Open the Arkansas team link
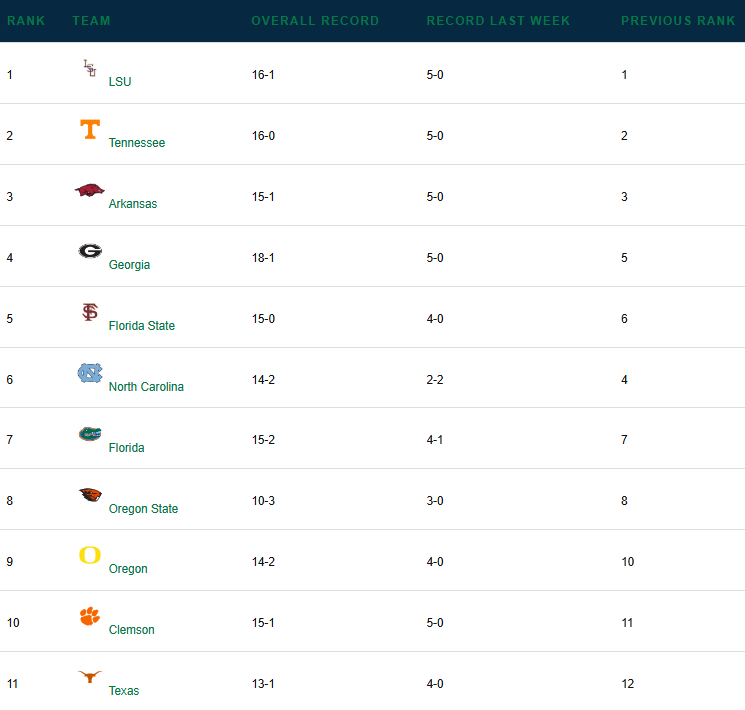The width and height of the screenshot is (745, 710). 133,203
